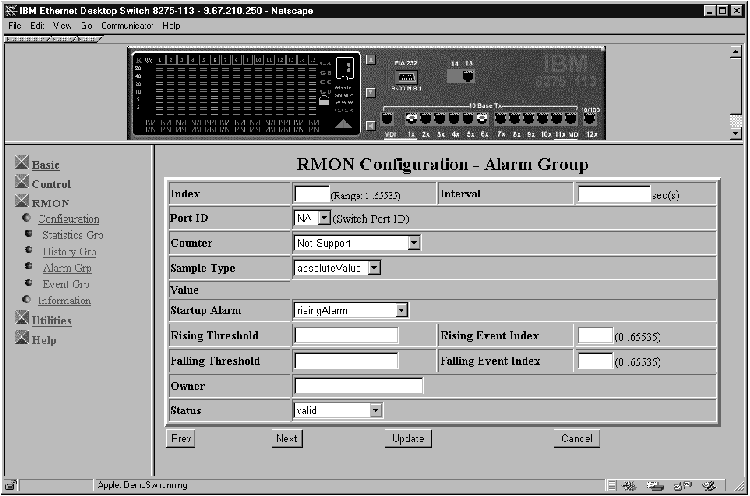Click the RS-232 port on switch image
This screenshot has width=750, height=496.
click(x=406, y=76)
